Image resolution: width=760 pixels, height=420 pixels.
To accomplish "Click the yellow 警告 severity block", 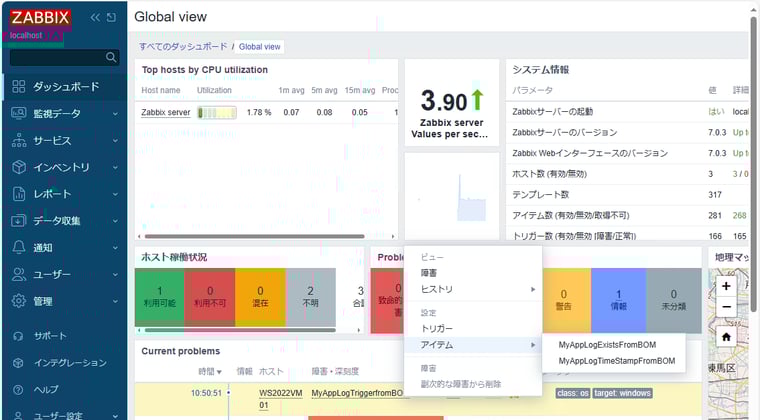I will (x=563, y=300).
